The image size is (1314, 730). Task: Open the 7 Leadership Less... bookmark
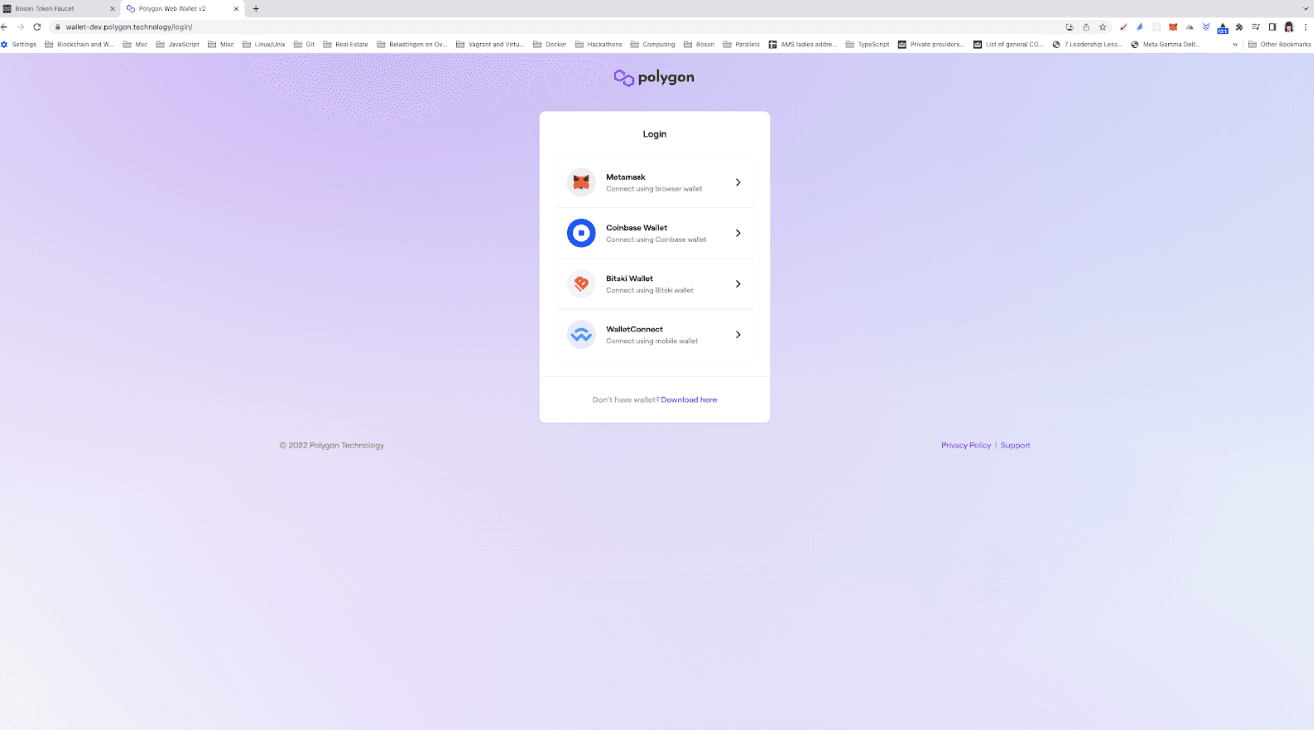tap(1087, 44)
